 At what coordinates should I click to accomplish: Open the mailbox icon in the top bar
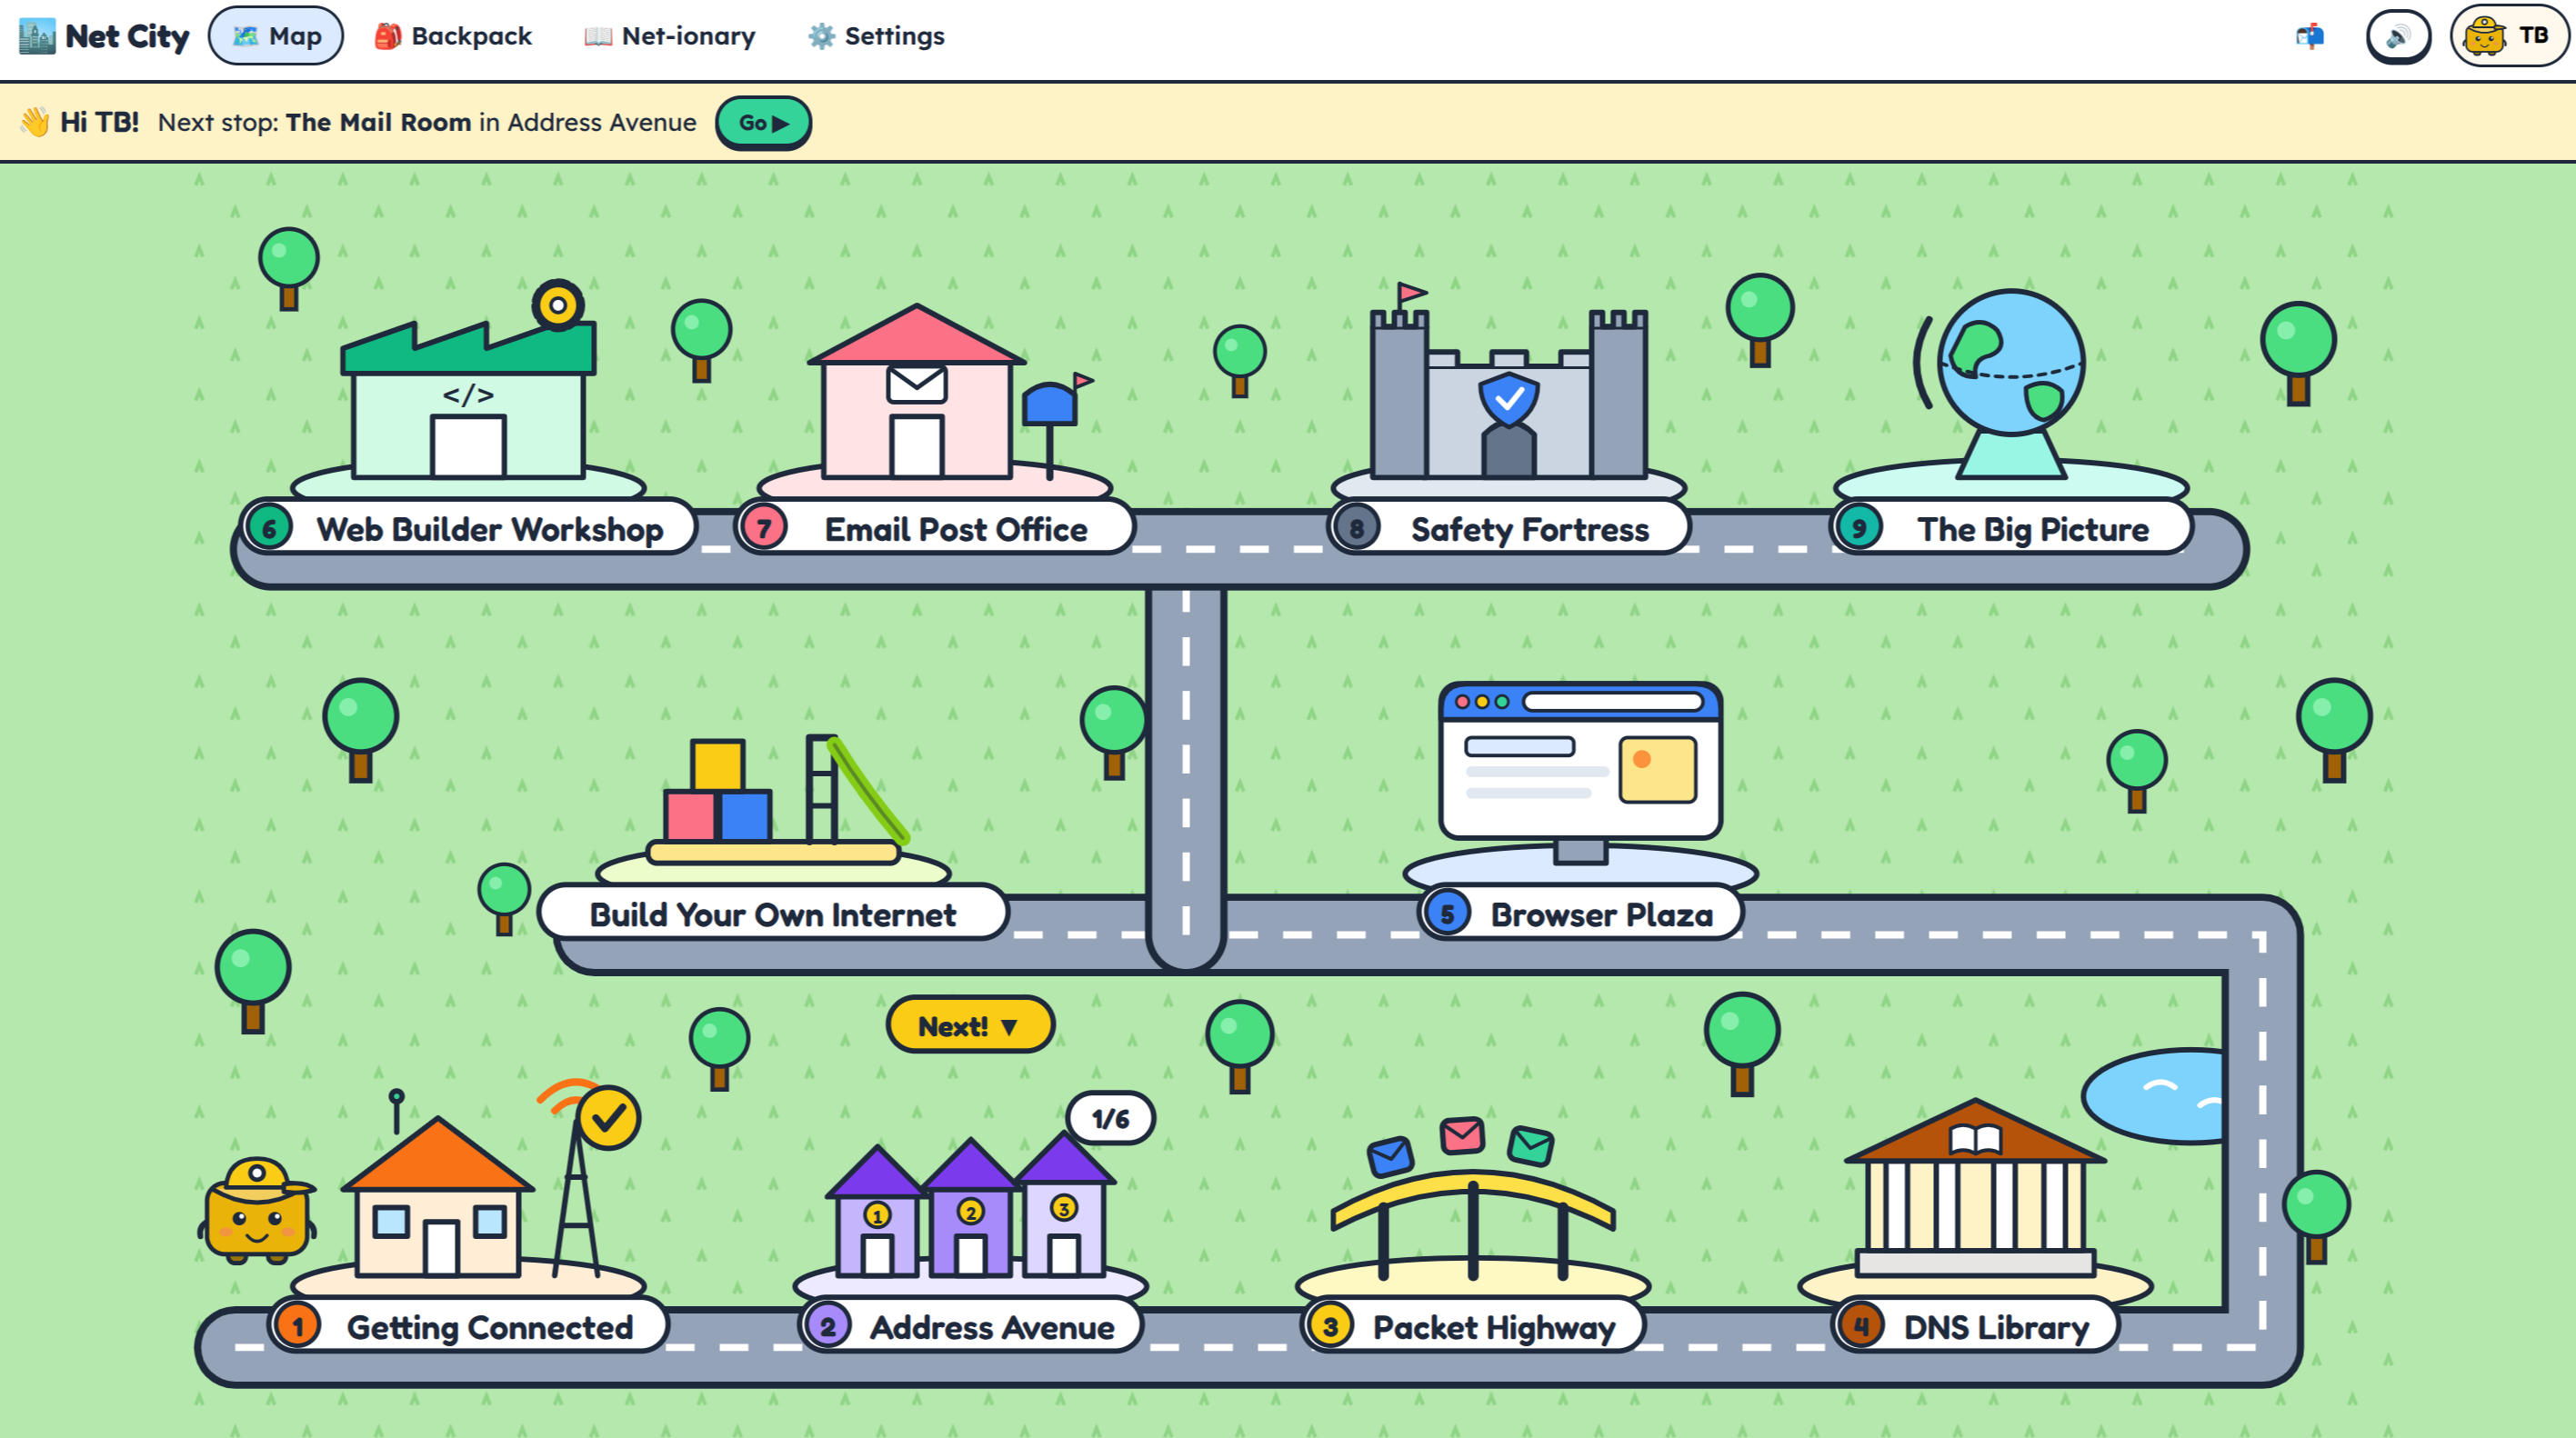[2310, 37]
